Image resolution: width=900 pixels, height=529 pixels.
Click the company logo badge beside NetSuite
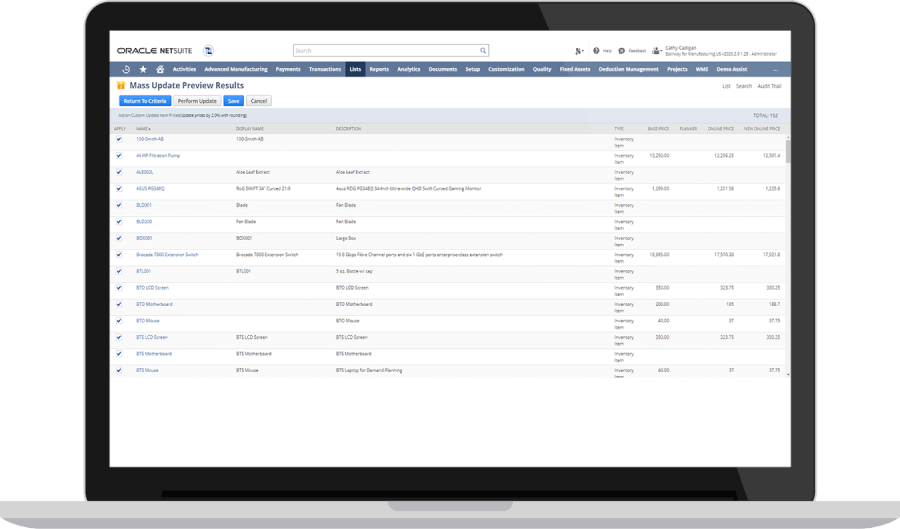[x=208, y=50]
